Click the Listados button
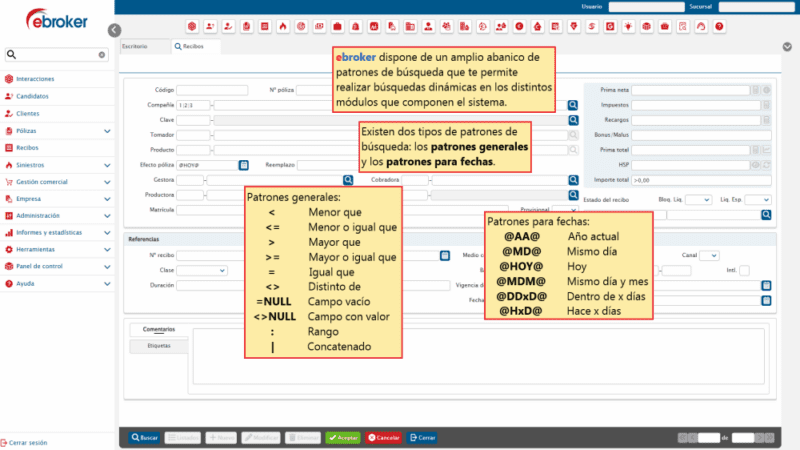The image size is (800, 450). [x=183, y=438]
